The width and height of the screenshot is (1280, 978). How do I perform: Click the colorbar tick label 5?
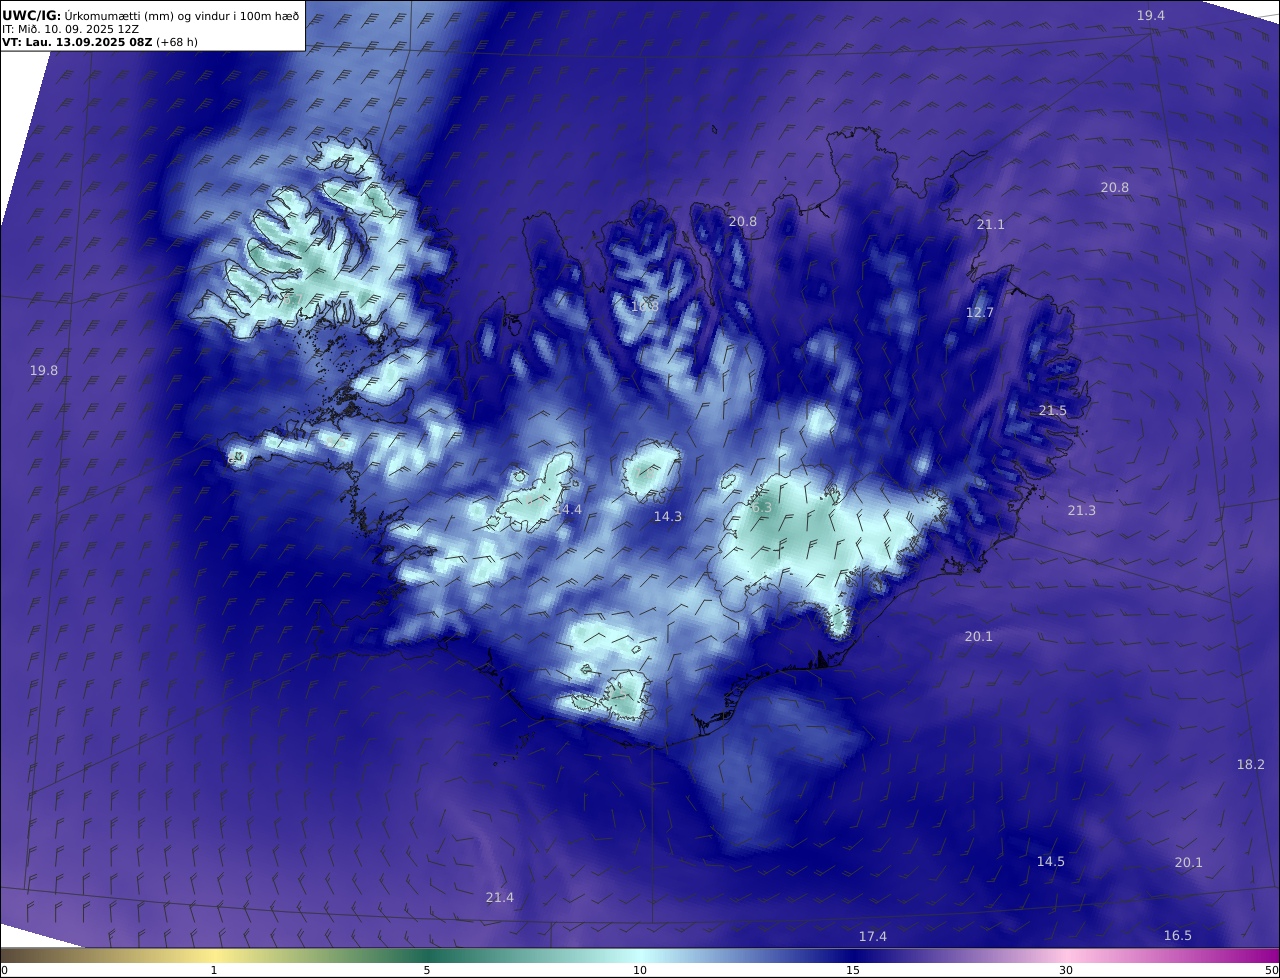click(427, 970)
